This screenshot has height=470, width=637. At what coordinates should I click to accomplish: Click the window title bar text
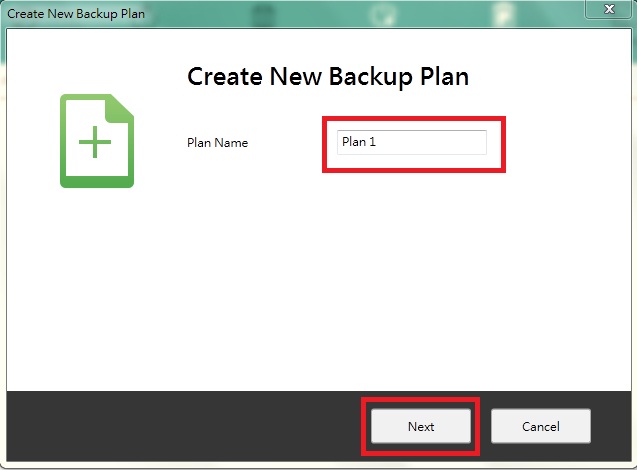pyautogui.click(x=76, y=14)
